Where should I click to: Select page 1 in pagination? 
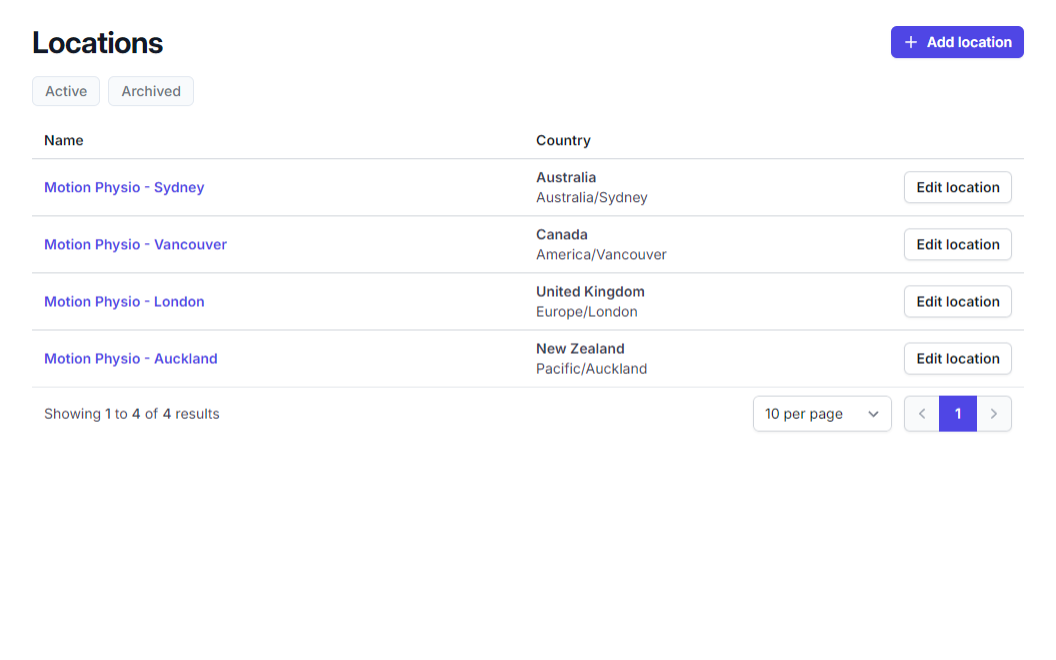click(957, 414)
